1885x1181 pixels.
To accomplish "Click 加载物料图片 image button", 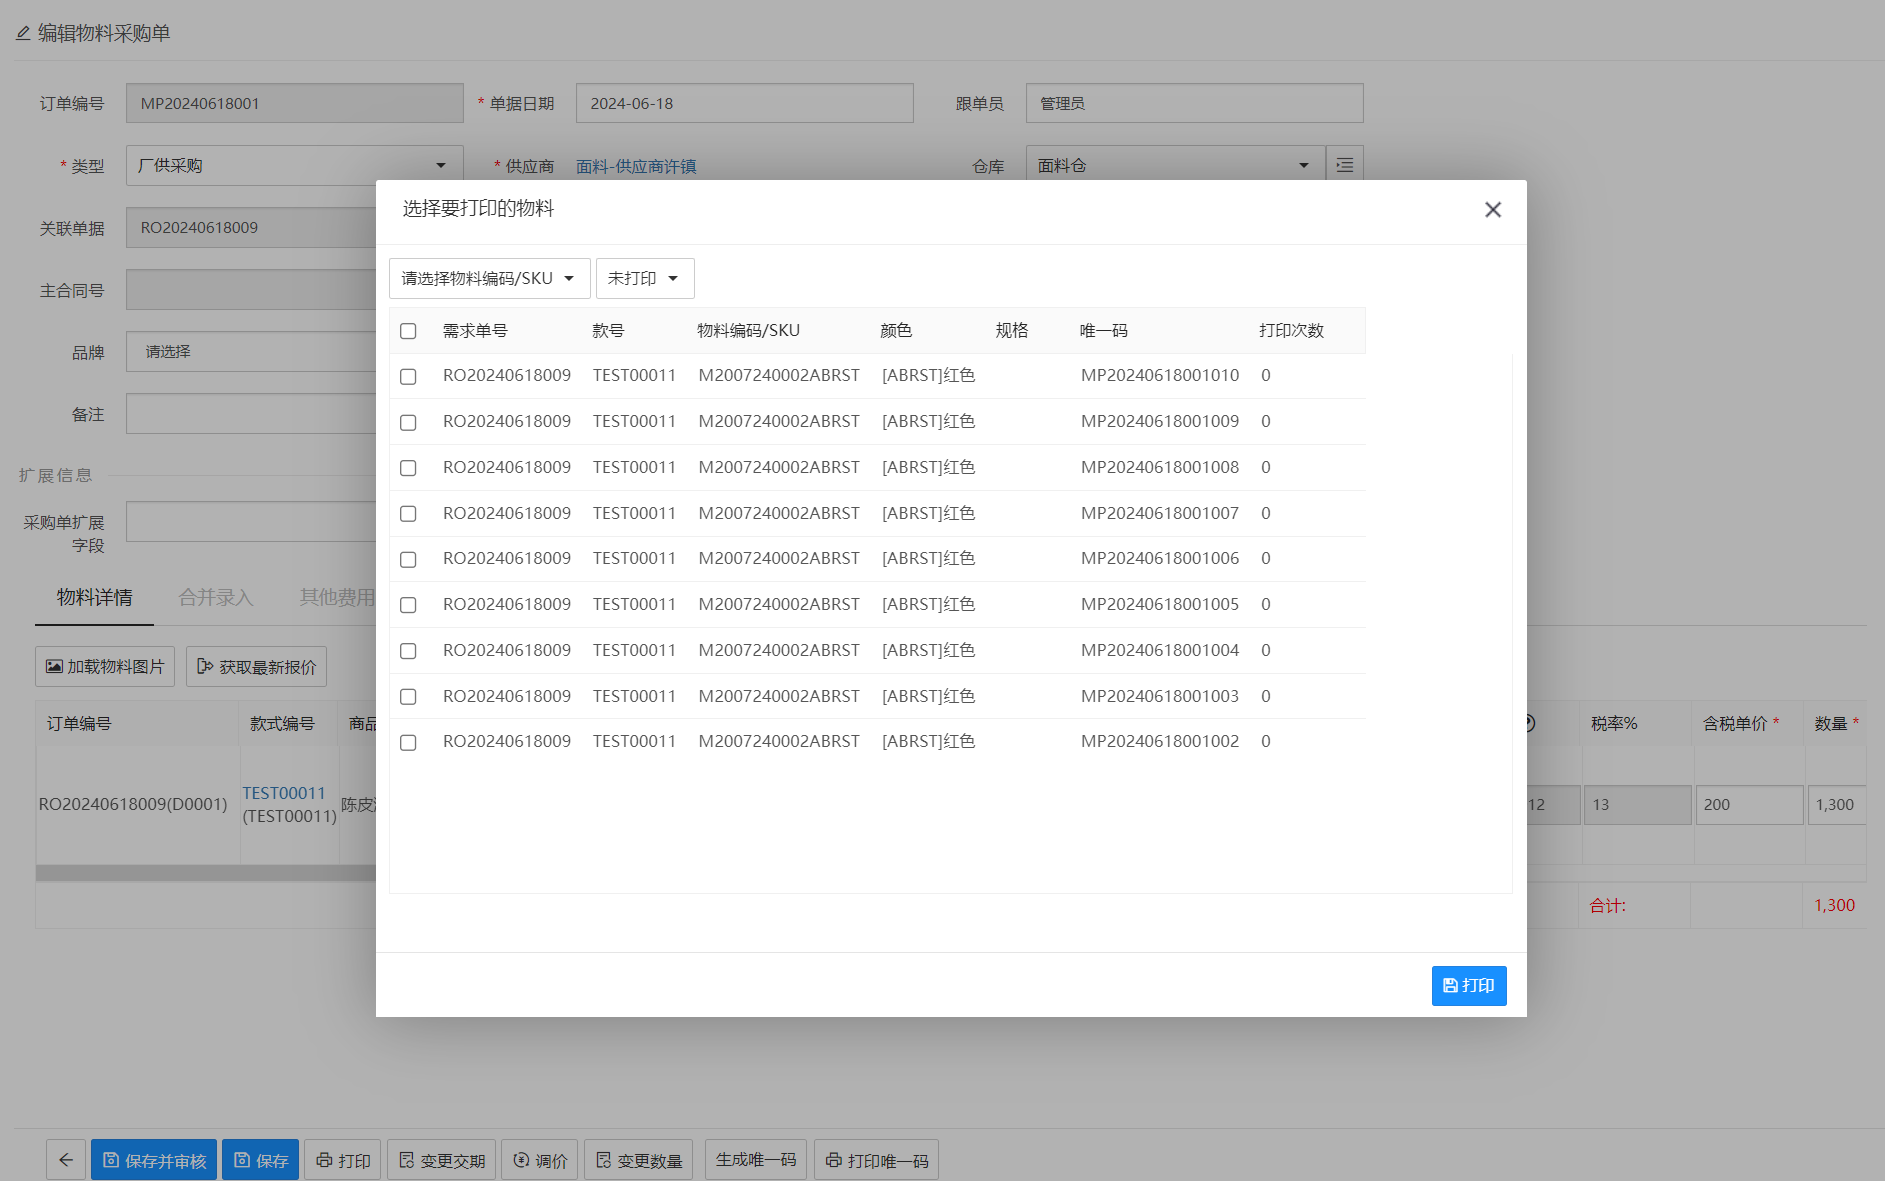I will point(105,667).
